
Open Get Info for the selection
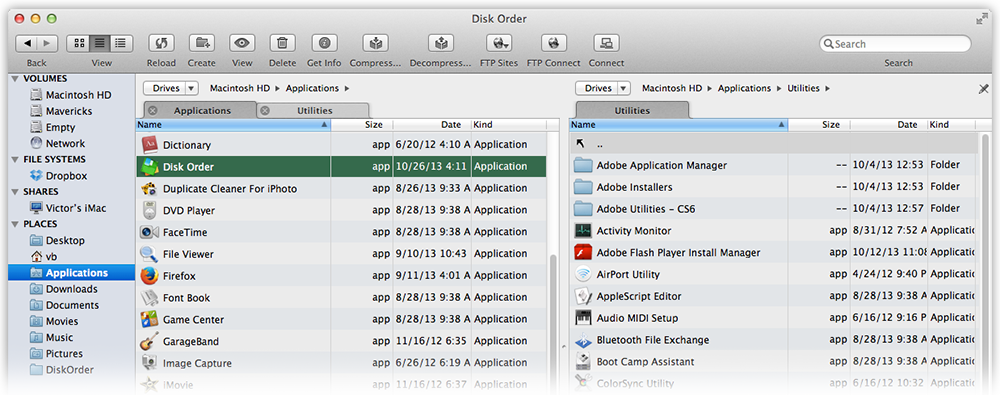coord(324,43)
